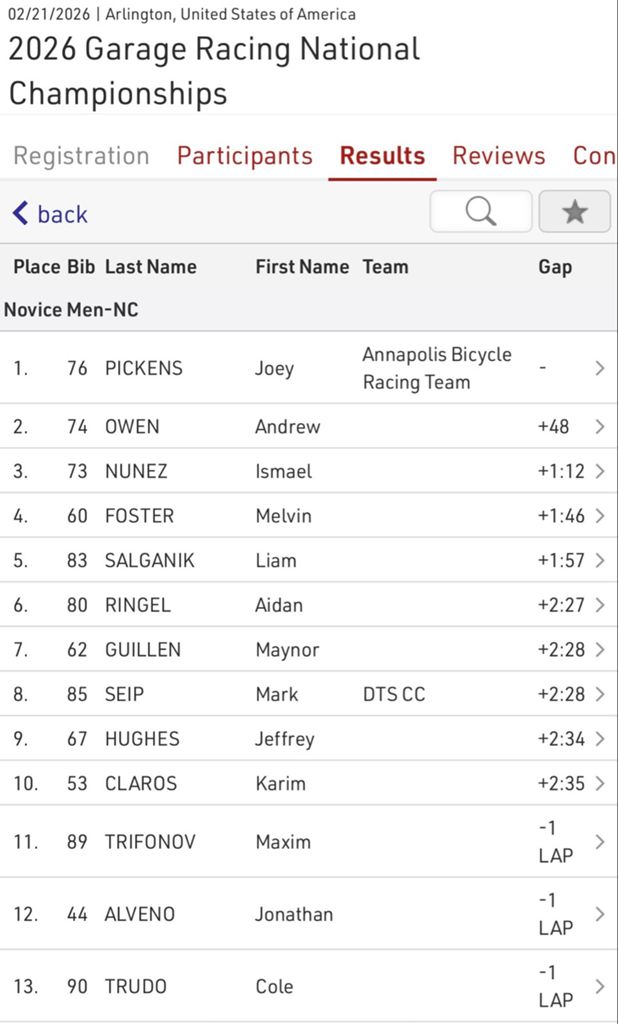Expand Maxim Trifonov row chevron
This screenshot has width=618, height=1024.
point(599,842)
